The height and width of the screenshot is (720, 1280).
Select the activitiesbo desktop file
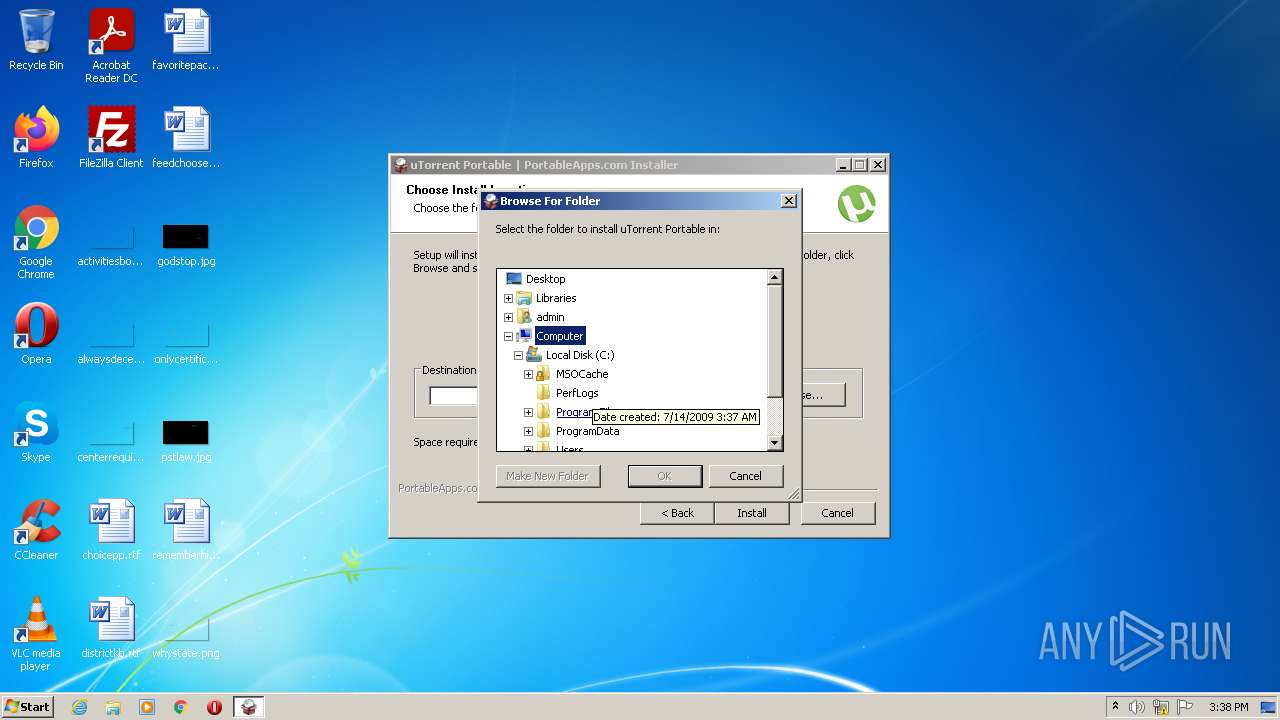point(111,246)
